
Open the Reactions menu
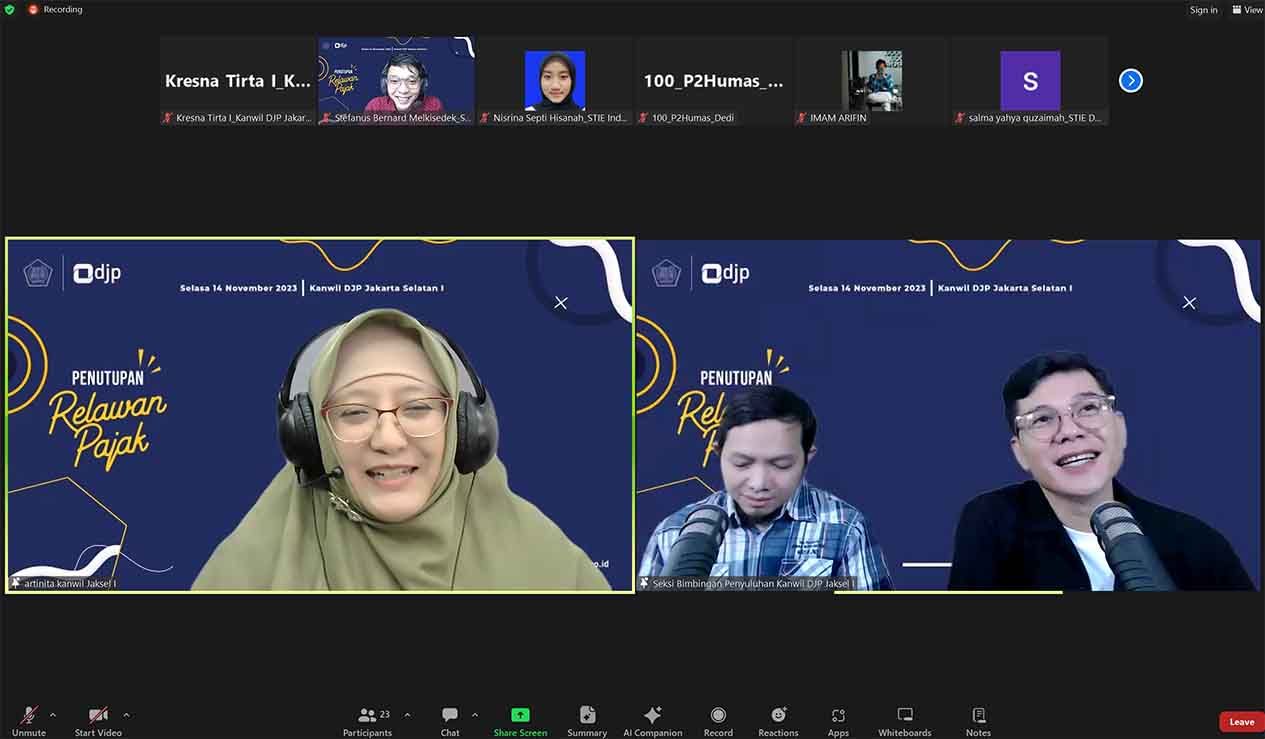[778, 720]
